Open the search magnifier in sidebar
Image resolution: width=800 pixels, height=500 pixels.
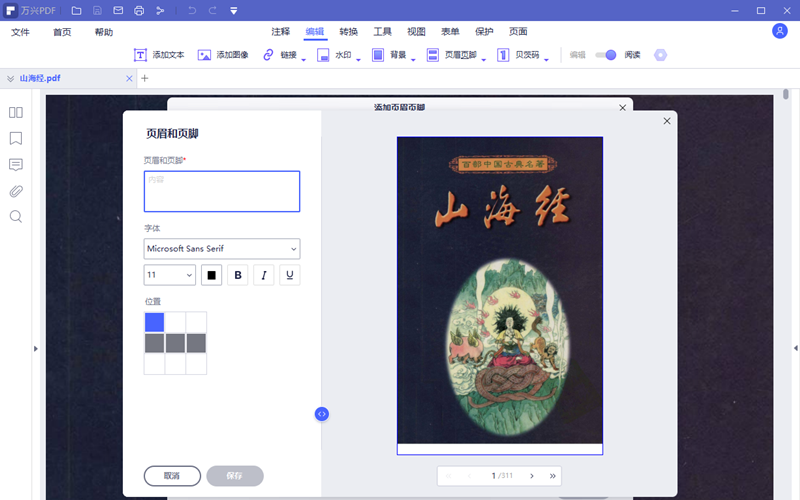pyautogui.click(x=16, y=216)
